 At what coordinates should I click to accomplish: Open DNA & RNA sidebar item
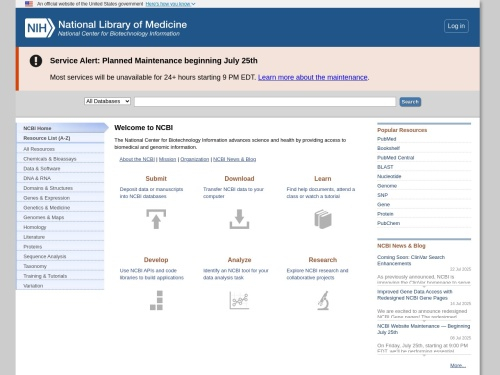[x=60, y=178]
